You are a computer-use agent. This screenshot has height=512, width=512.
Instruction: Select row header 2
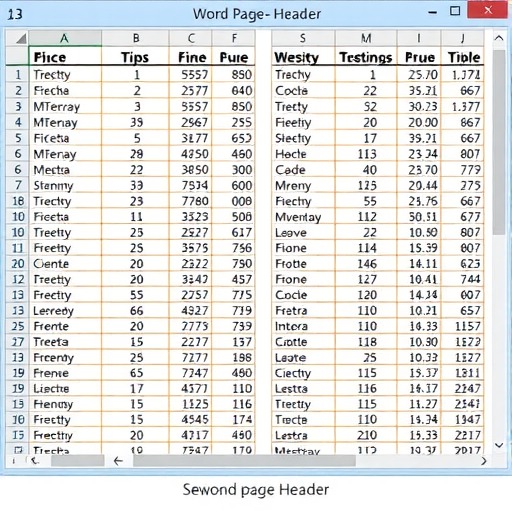click(18, 90)
